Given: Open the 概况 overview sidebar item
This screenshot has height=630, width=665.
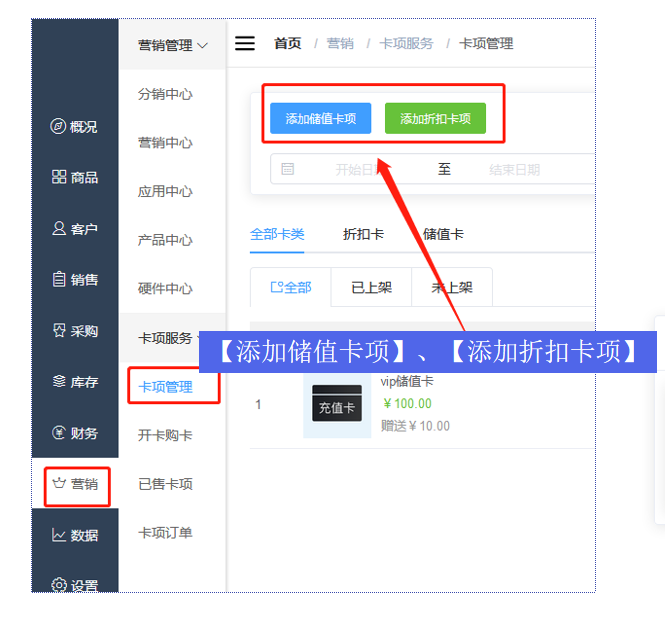Looking at the screenshot, I should tap(74, 126).
